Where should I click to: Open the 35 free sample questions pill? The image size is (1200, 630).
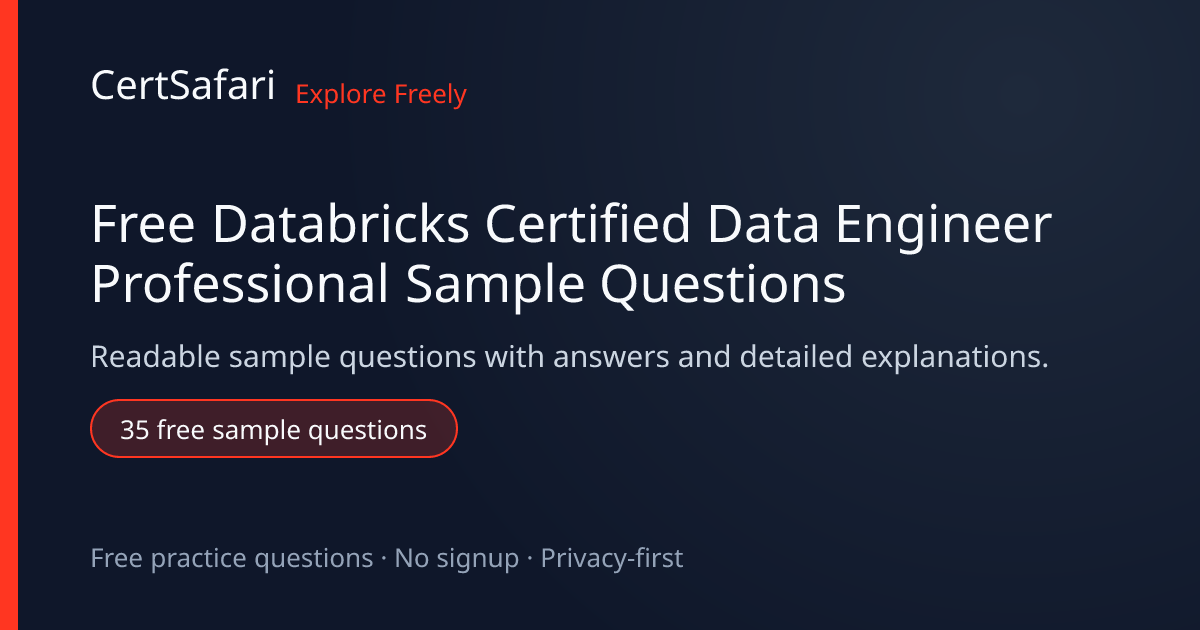pyautogui.click(x=274, y=429)
